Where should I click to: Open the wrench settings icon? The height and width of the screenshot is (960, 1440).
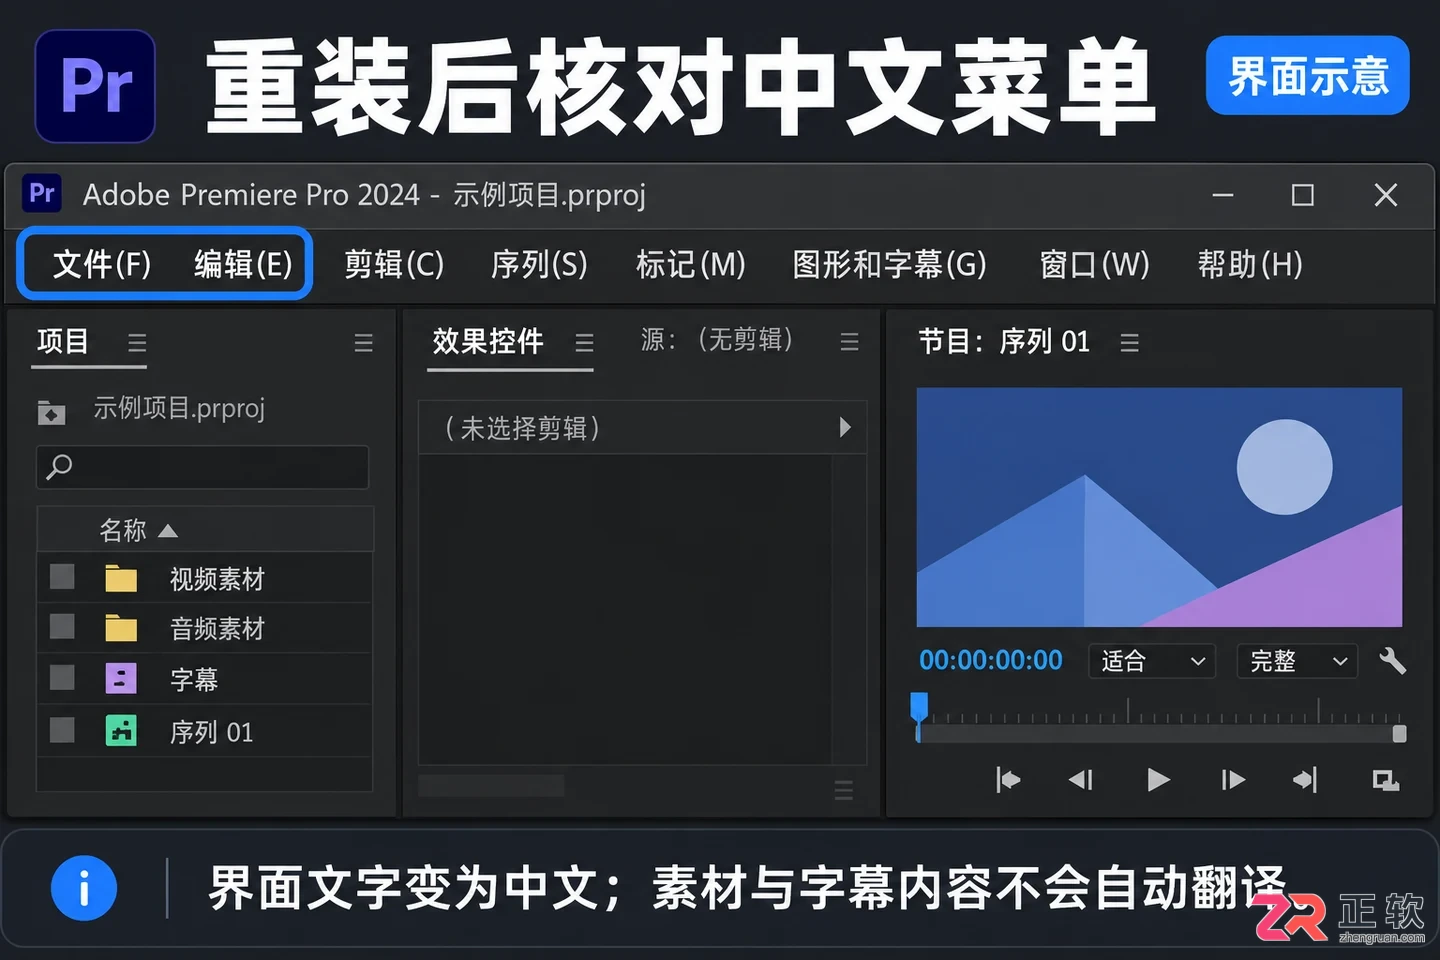(1392, 660)
